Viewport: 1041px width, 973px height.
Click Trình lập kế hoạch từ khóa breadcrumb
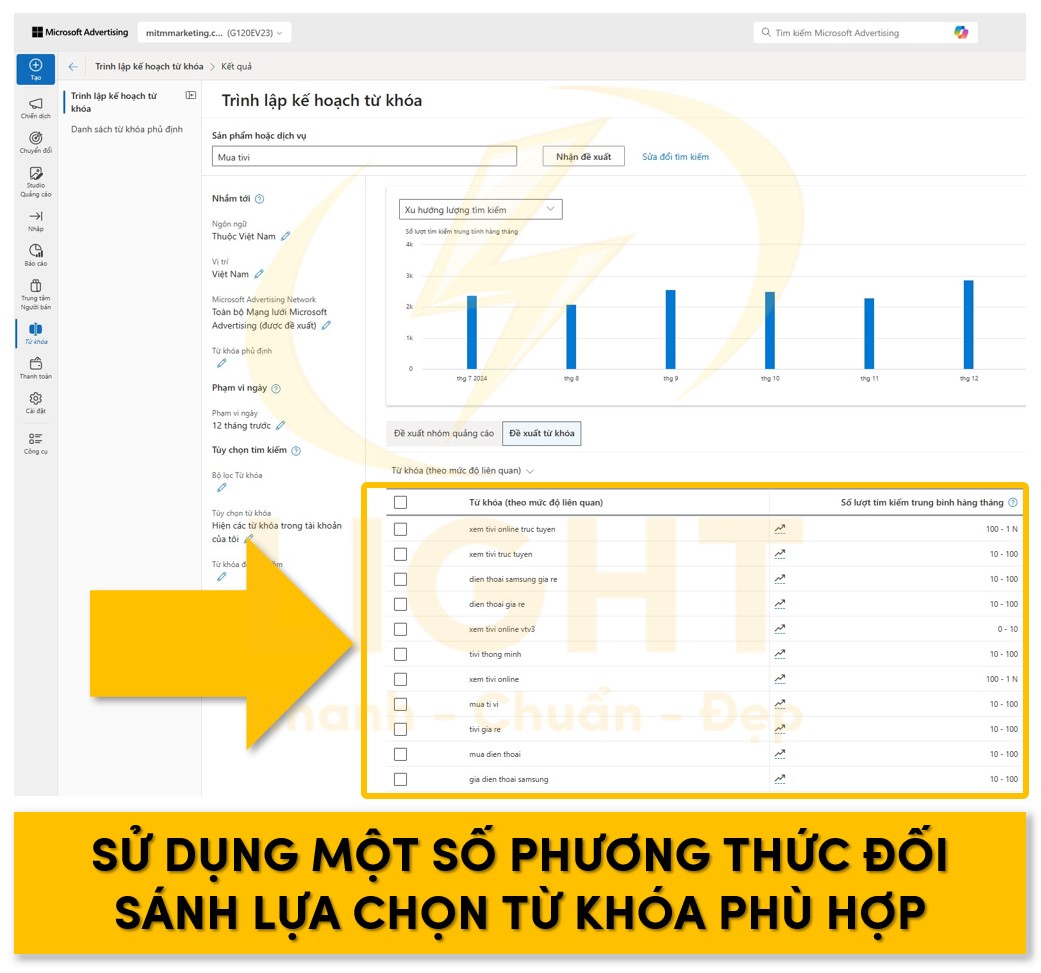(x=149, y=66)
